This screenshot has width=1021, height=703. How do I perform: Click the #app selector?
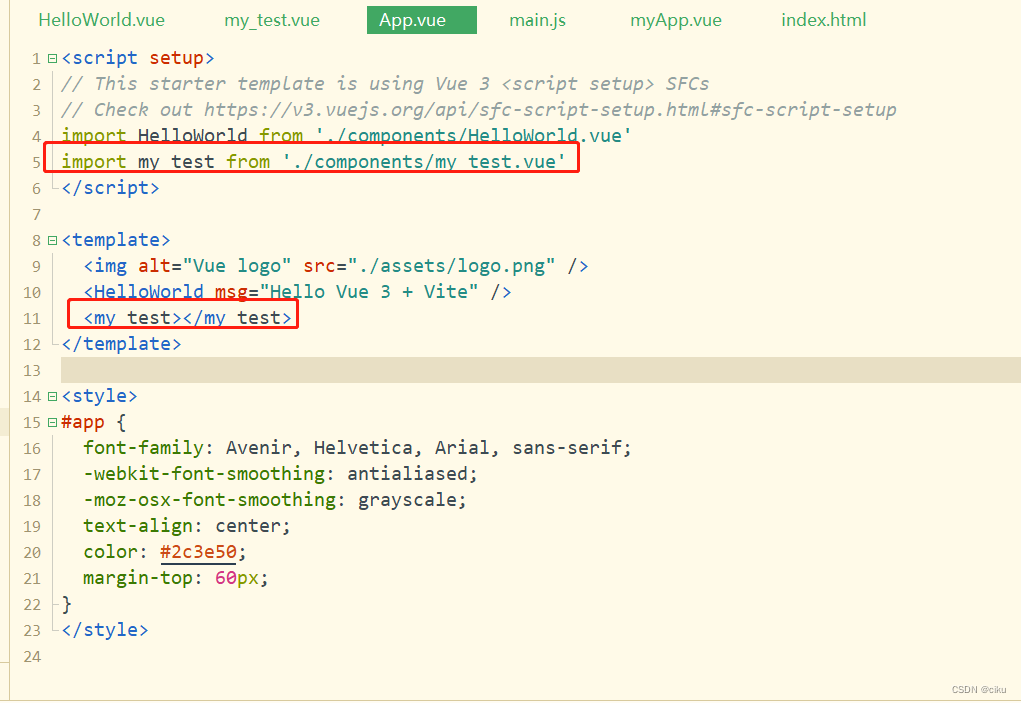(x=83, y=422)
